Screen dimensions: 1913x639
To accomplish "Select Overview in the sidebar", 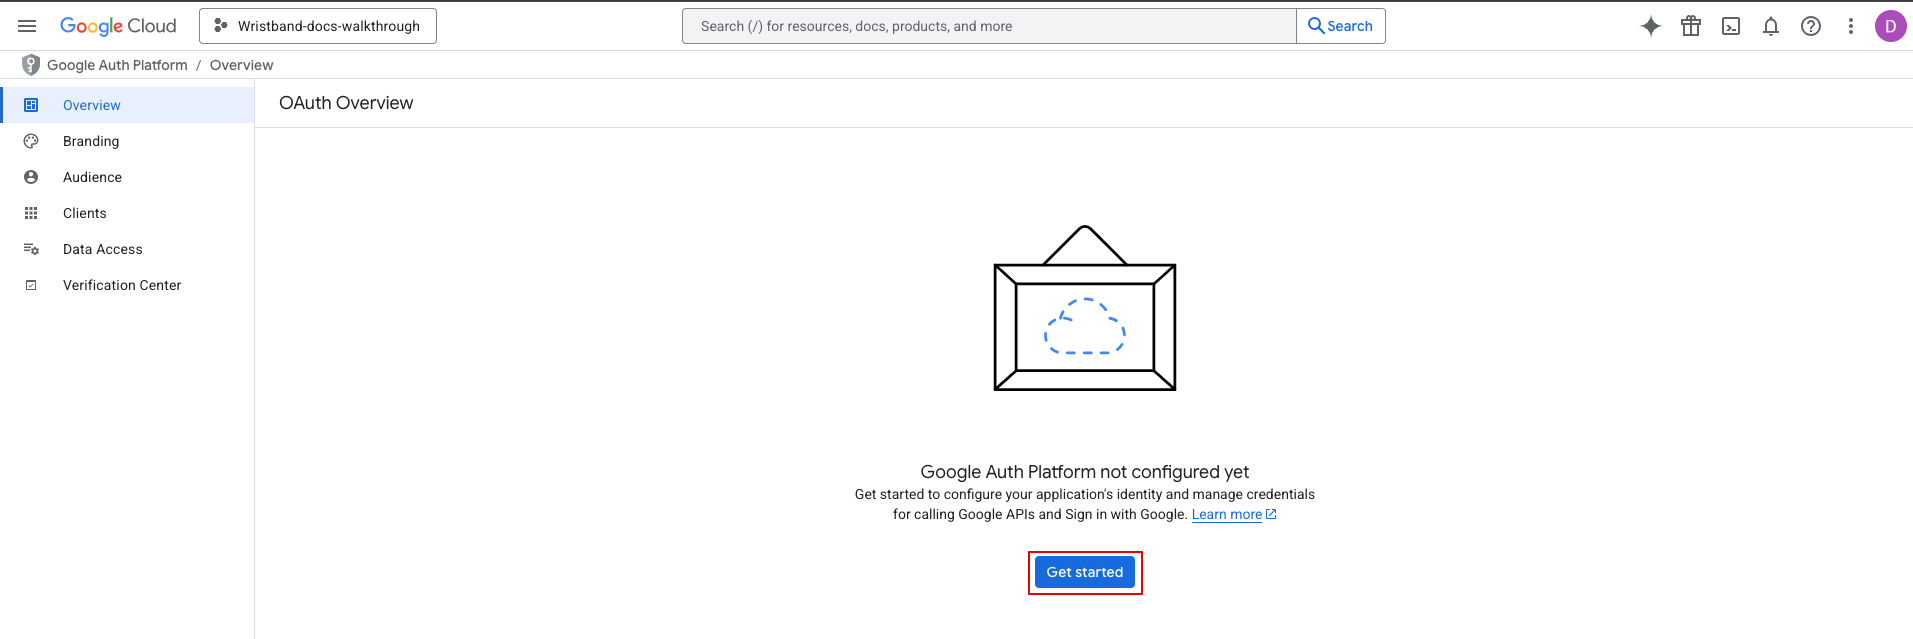I will 128,105.
